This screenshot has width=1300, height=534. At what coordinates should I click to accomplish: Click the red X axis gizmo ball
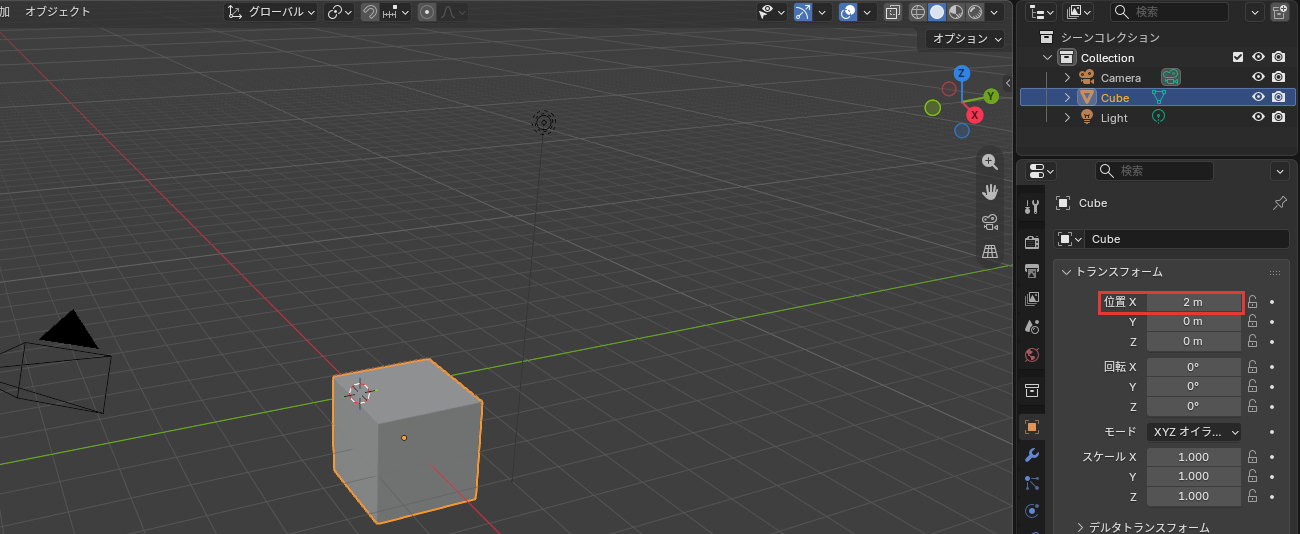tap(974, 115)
